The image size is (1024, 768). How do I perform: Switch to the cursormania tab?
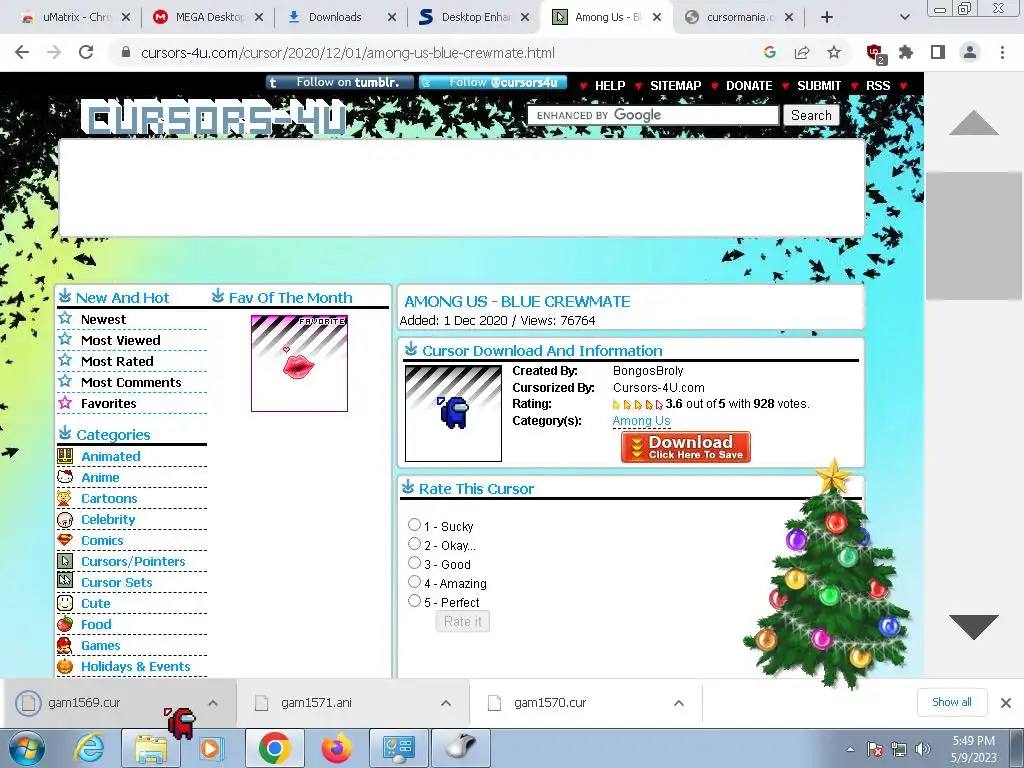(x=739, y=17)
